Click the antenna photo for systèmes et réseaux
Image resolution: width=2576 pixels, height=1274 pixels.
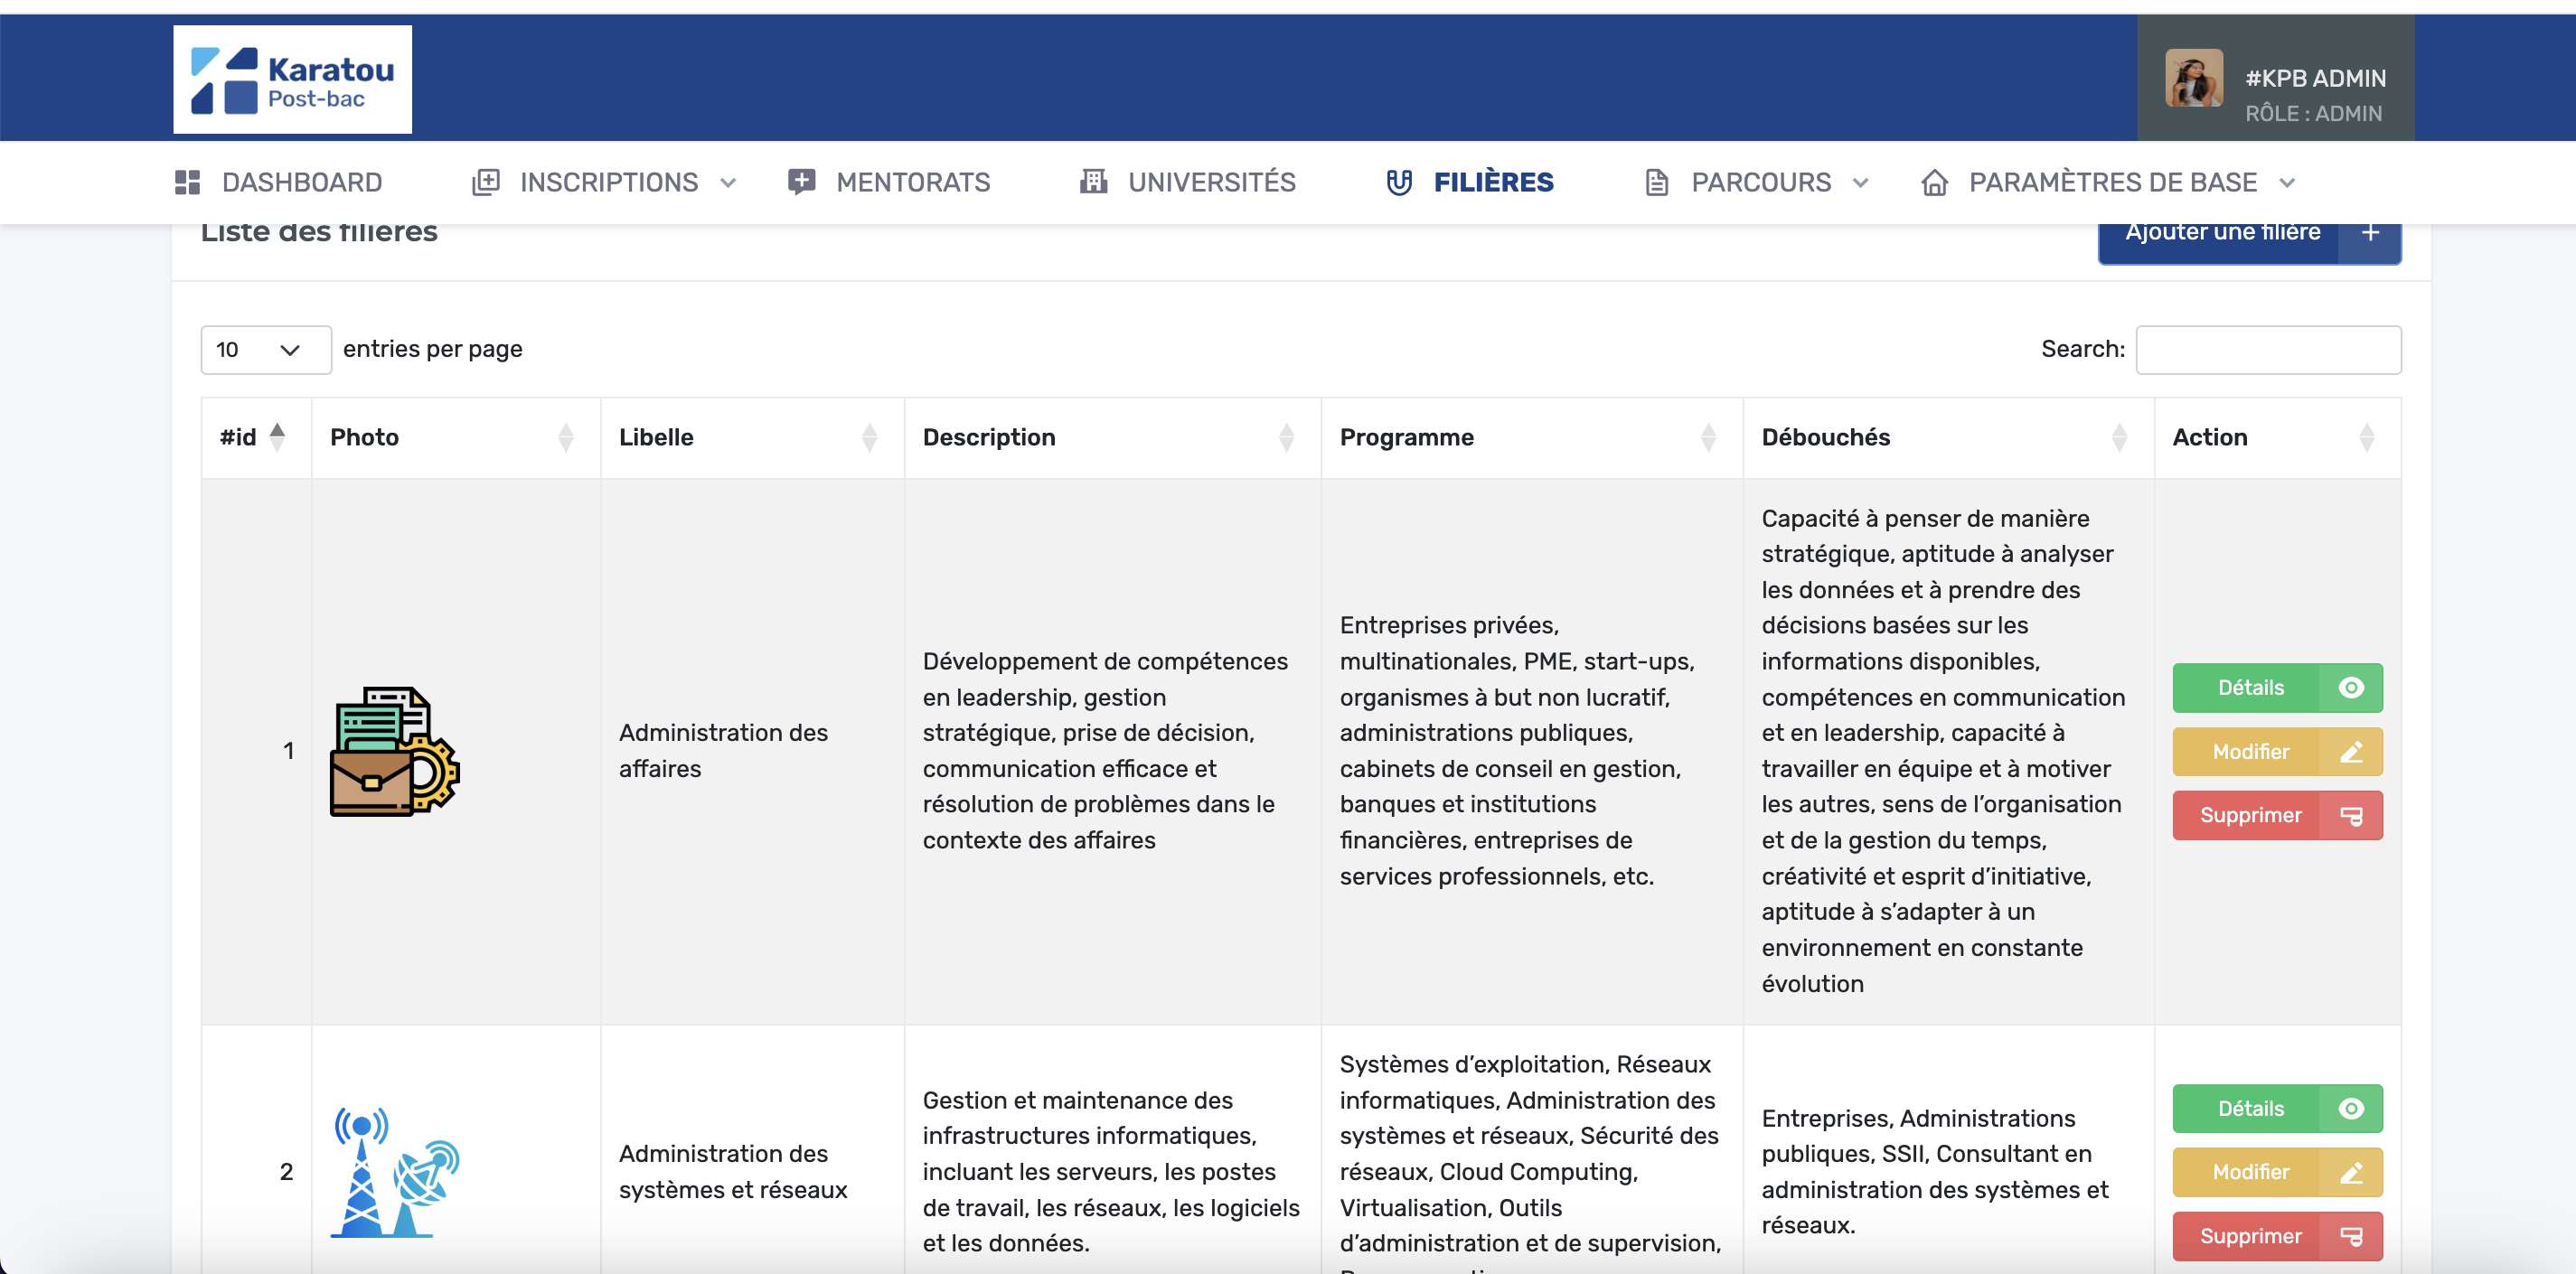[395, 1173]
